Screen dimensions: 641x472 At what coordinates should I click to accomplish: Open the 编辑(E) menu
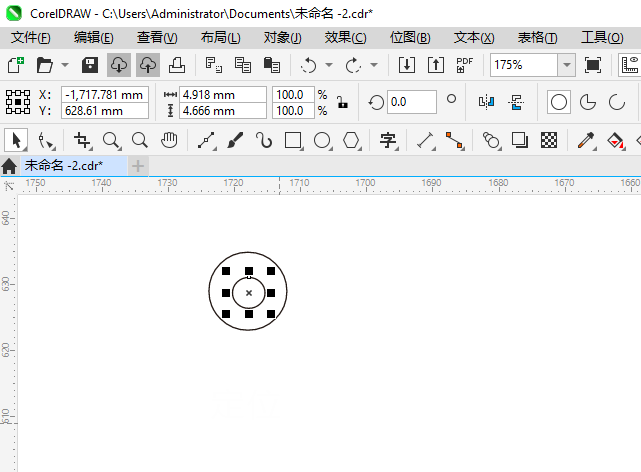[94, 38]
